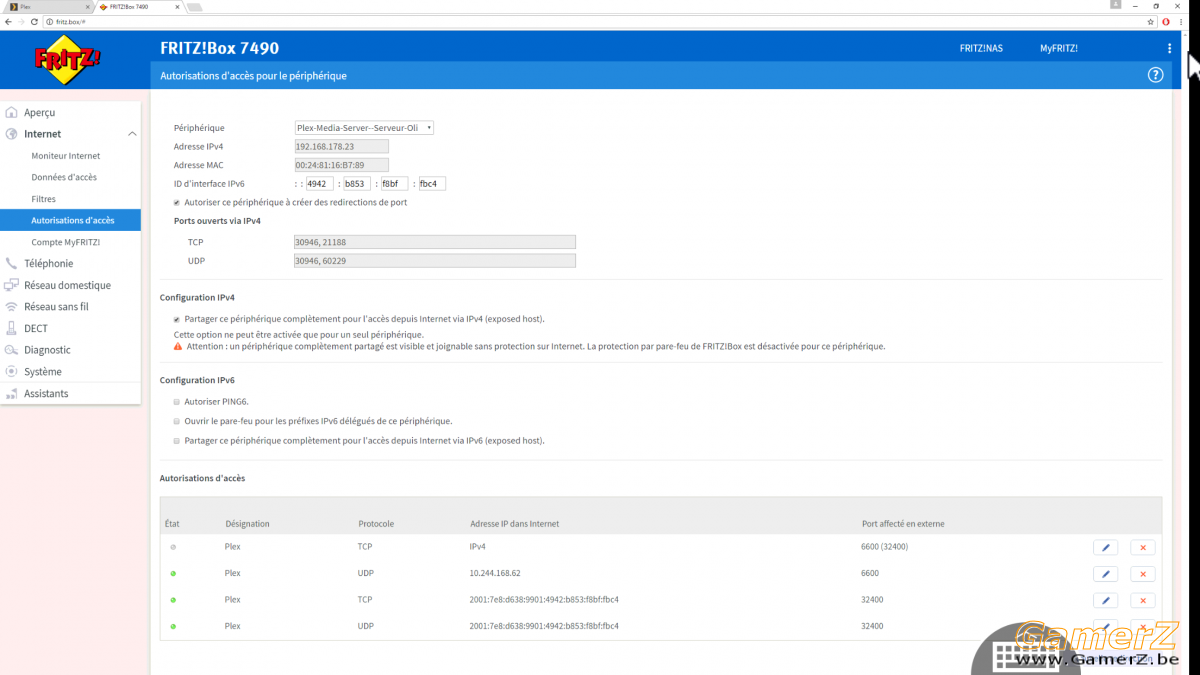Image resolution: width=1200 pixels, height=675 pixels.
Task: Edit the Plex UDP 10.244.168.62 rule
Action: pyautogui.click(x=1105, y=574)
